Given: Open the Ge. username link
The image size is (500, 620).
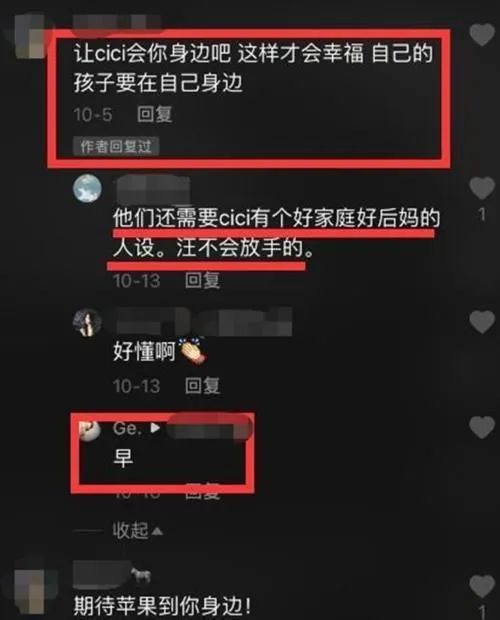Looking at the screenshot, I should point(127,428).
